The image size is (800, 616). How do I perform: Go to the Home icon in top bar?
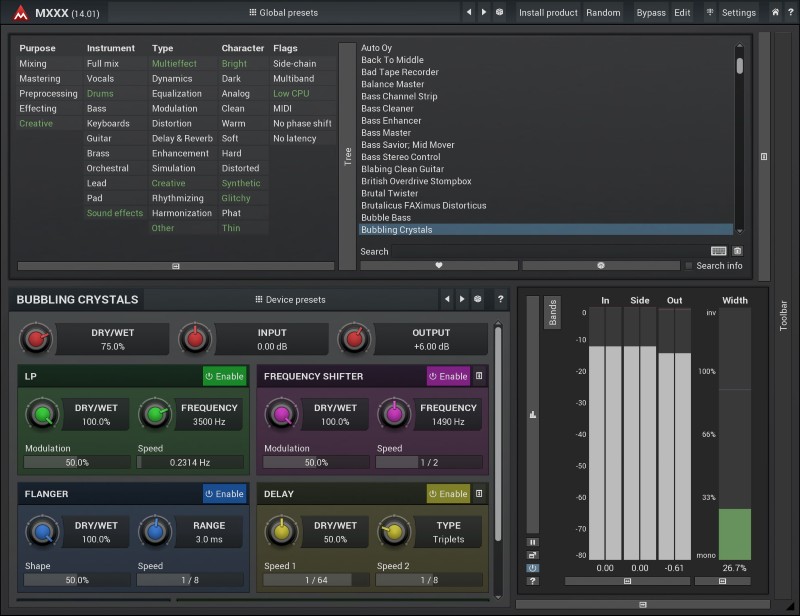coord(775,13)
